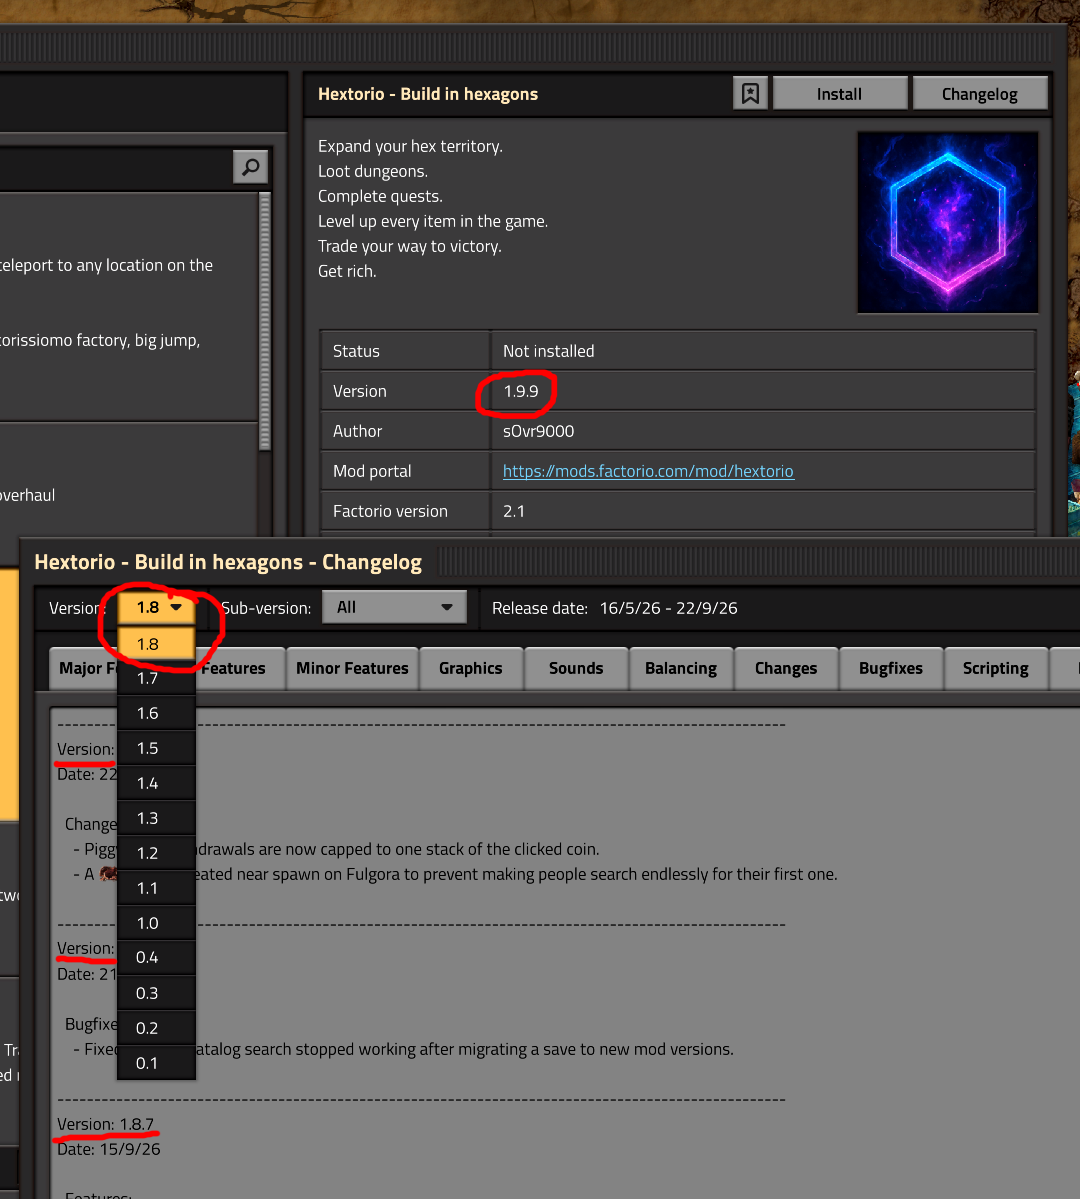Click the 'Mod portal' row label
The image size is (1080, 1199).
pos(372,471)
